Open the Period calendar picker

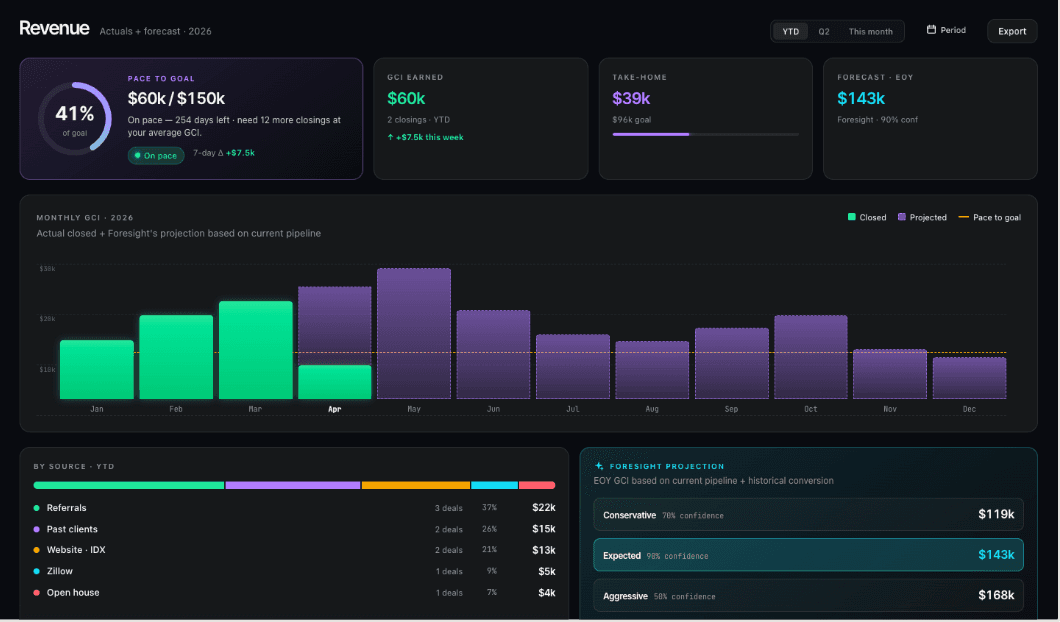click(x=946, y=30)
